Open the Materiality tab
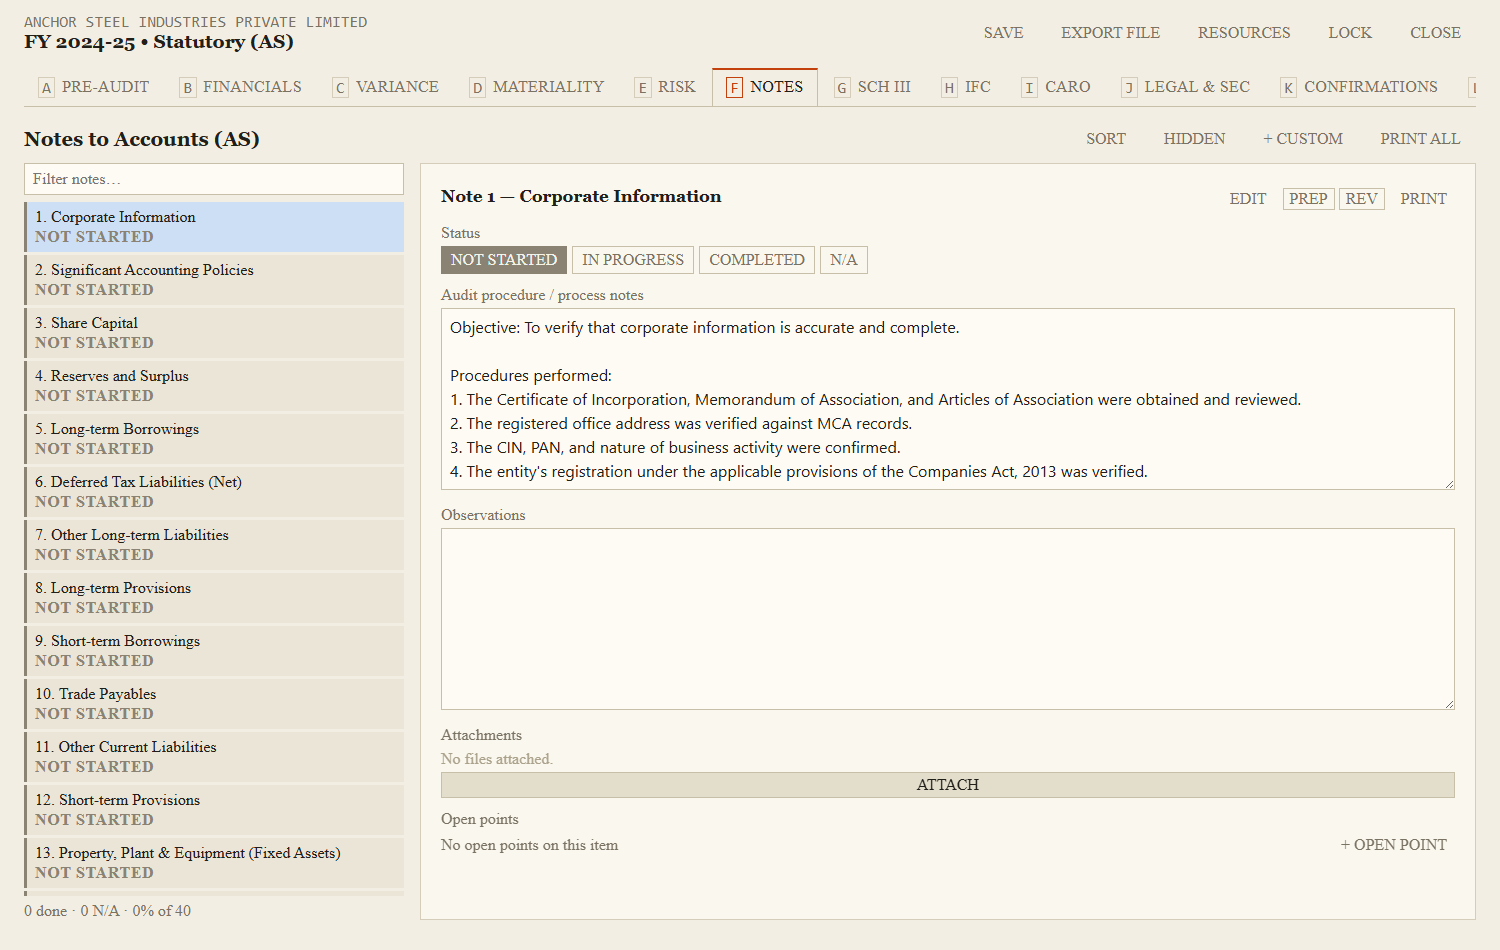The image size is (1500, 950). (x=537, y=87)
